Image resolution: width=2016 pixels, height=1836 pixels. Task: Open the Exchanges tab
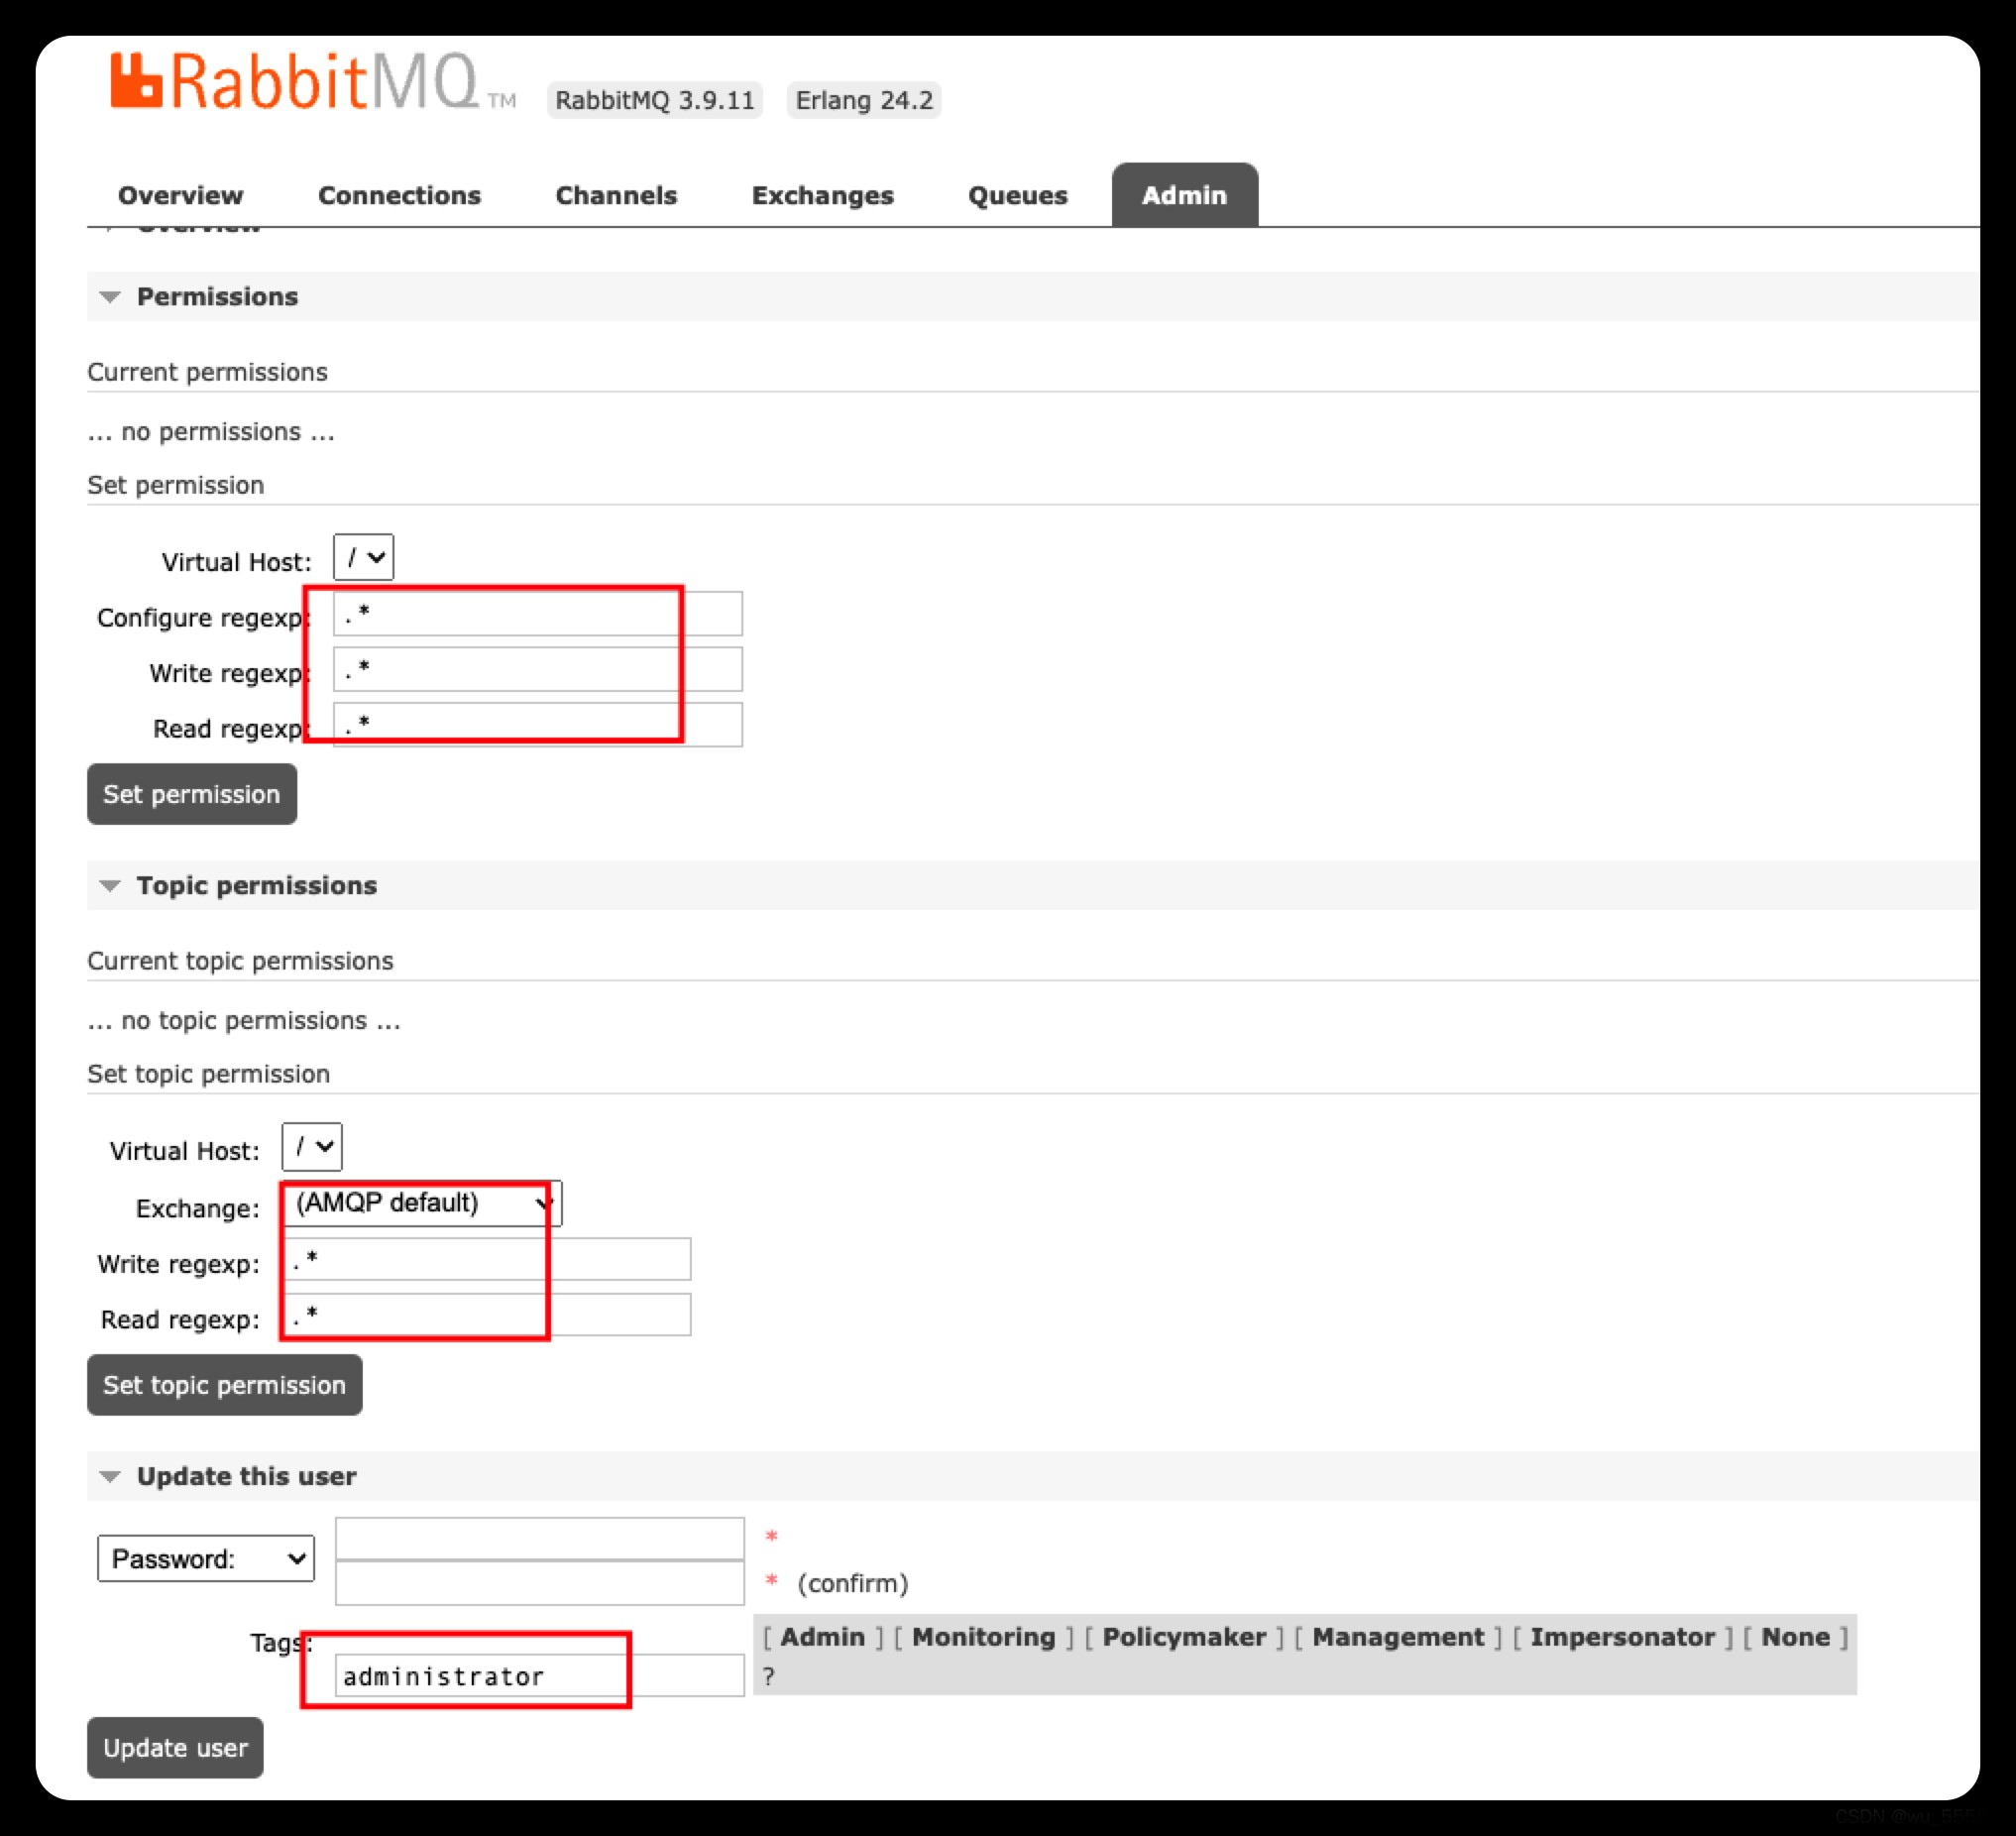(x=822, y=195)
